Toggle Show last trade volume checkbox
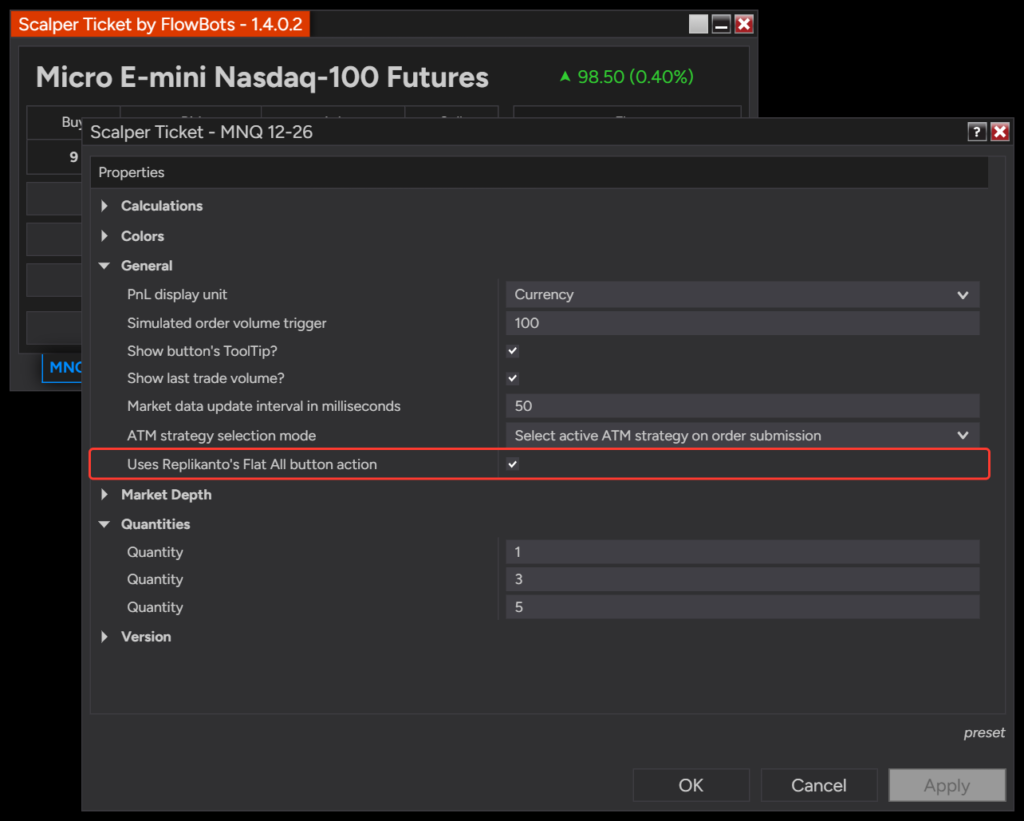Screen dimensions: 1024x821 point(513,378)
